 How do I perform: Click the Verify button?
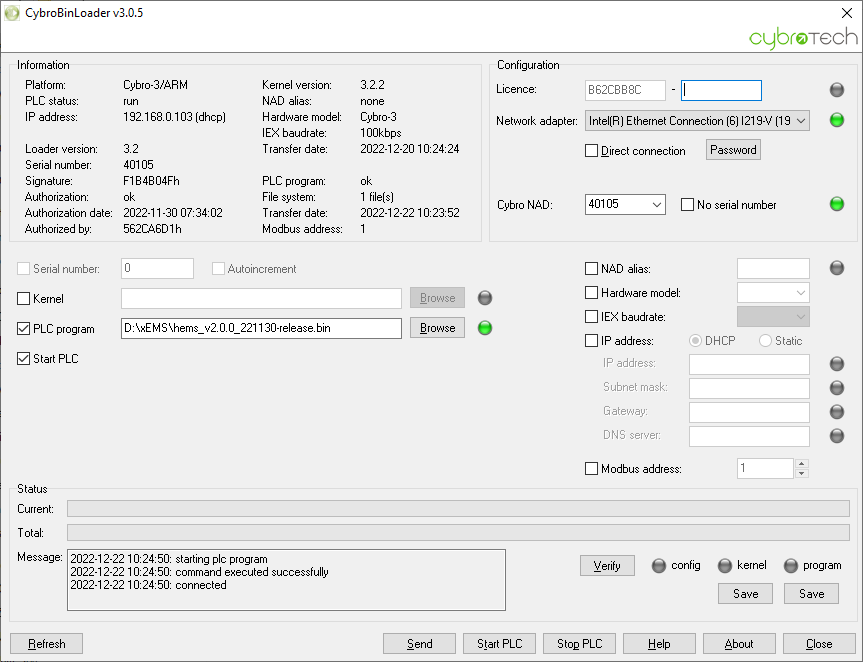607,566
